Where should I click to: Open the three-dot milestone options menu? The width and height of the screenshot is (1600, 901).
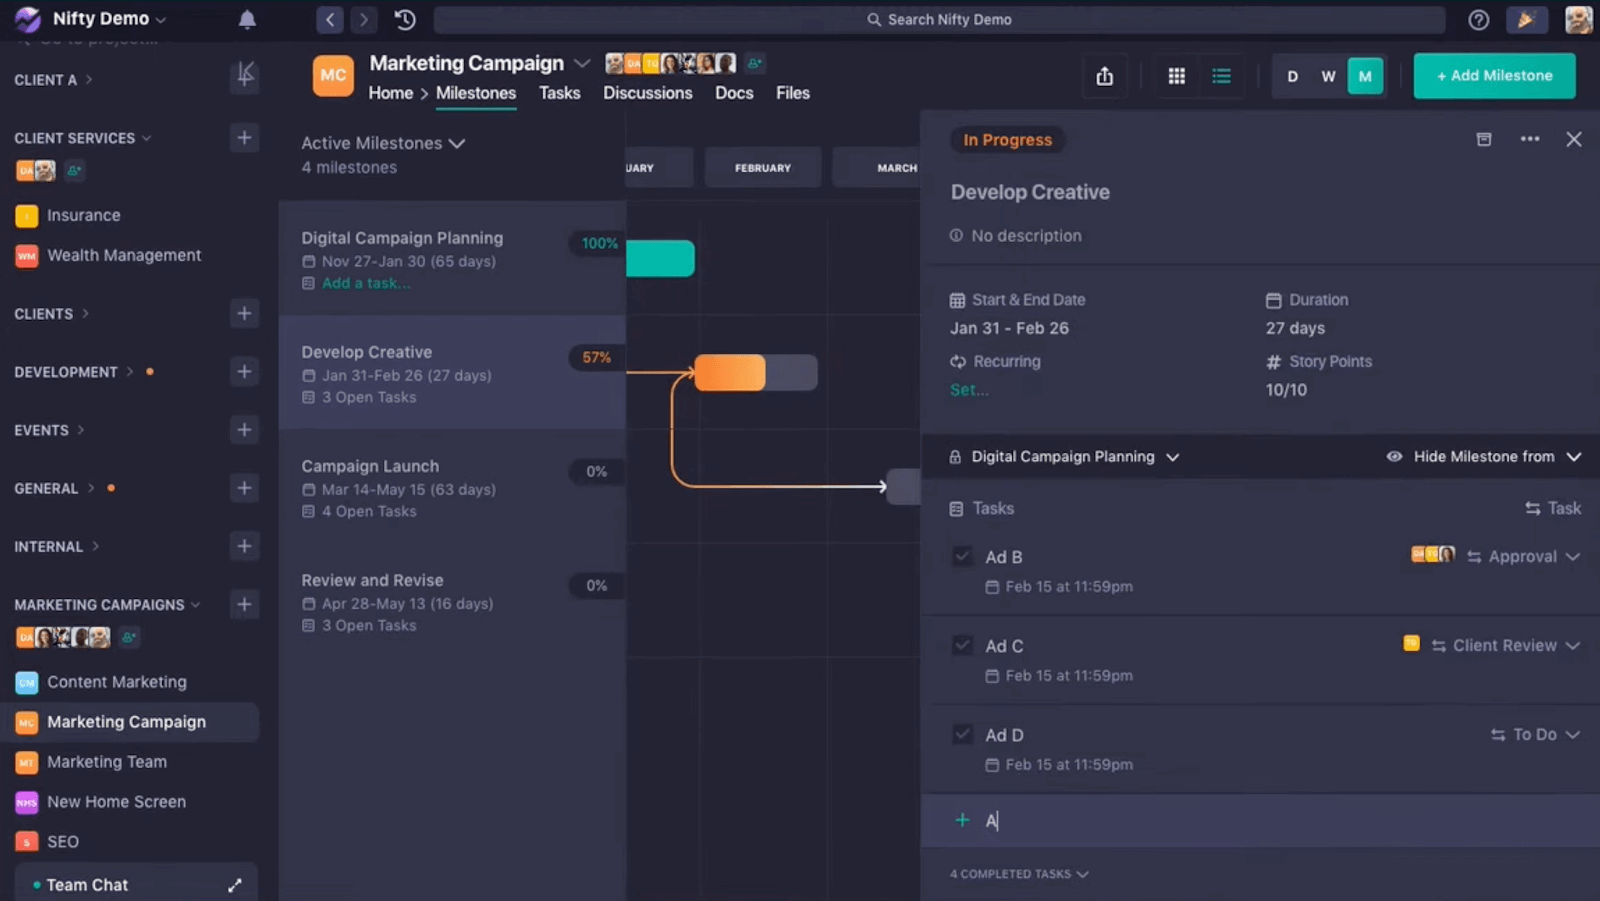coord(1529,139)
